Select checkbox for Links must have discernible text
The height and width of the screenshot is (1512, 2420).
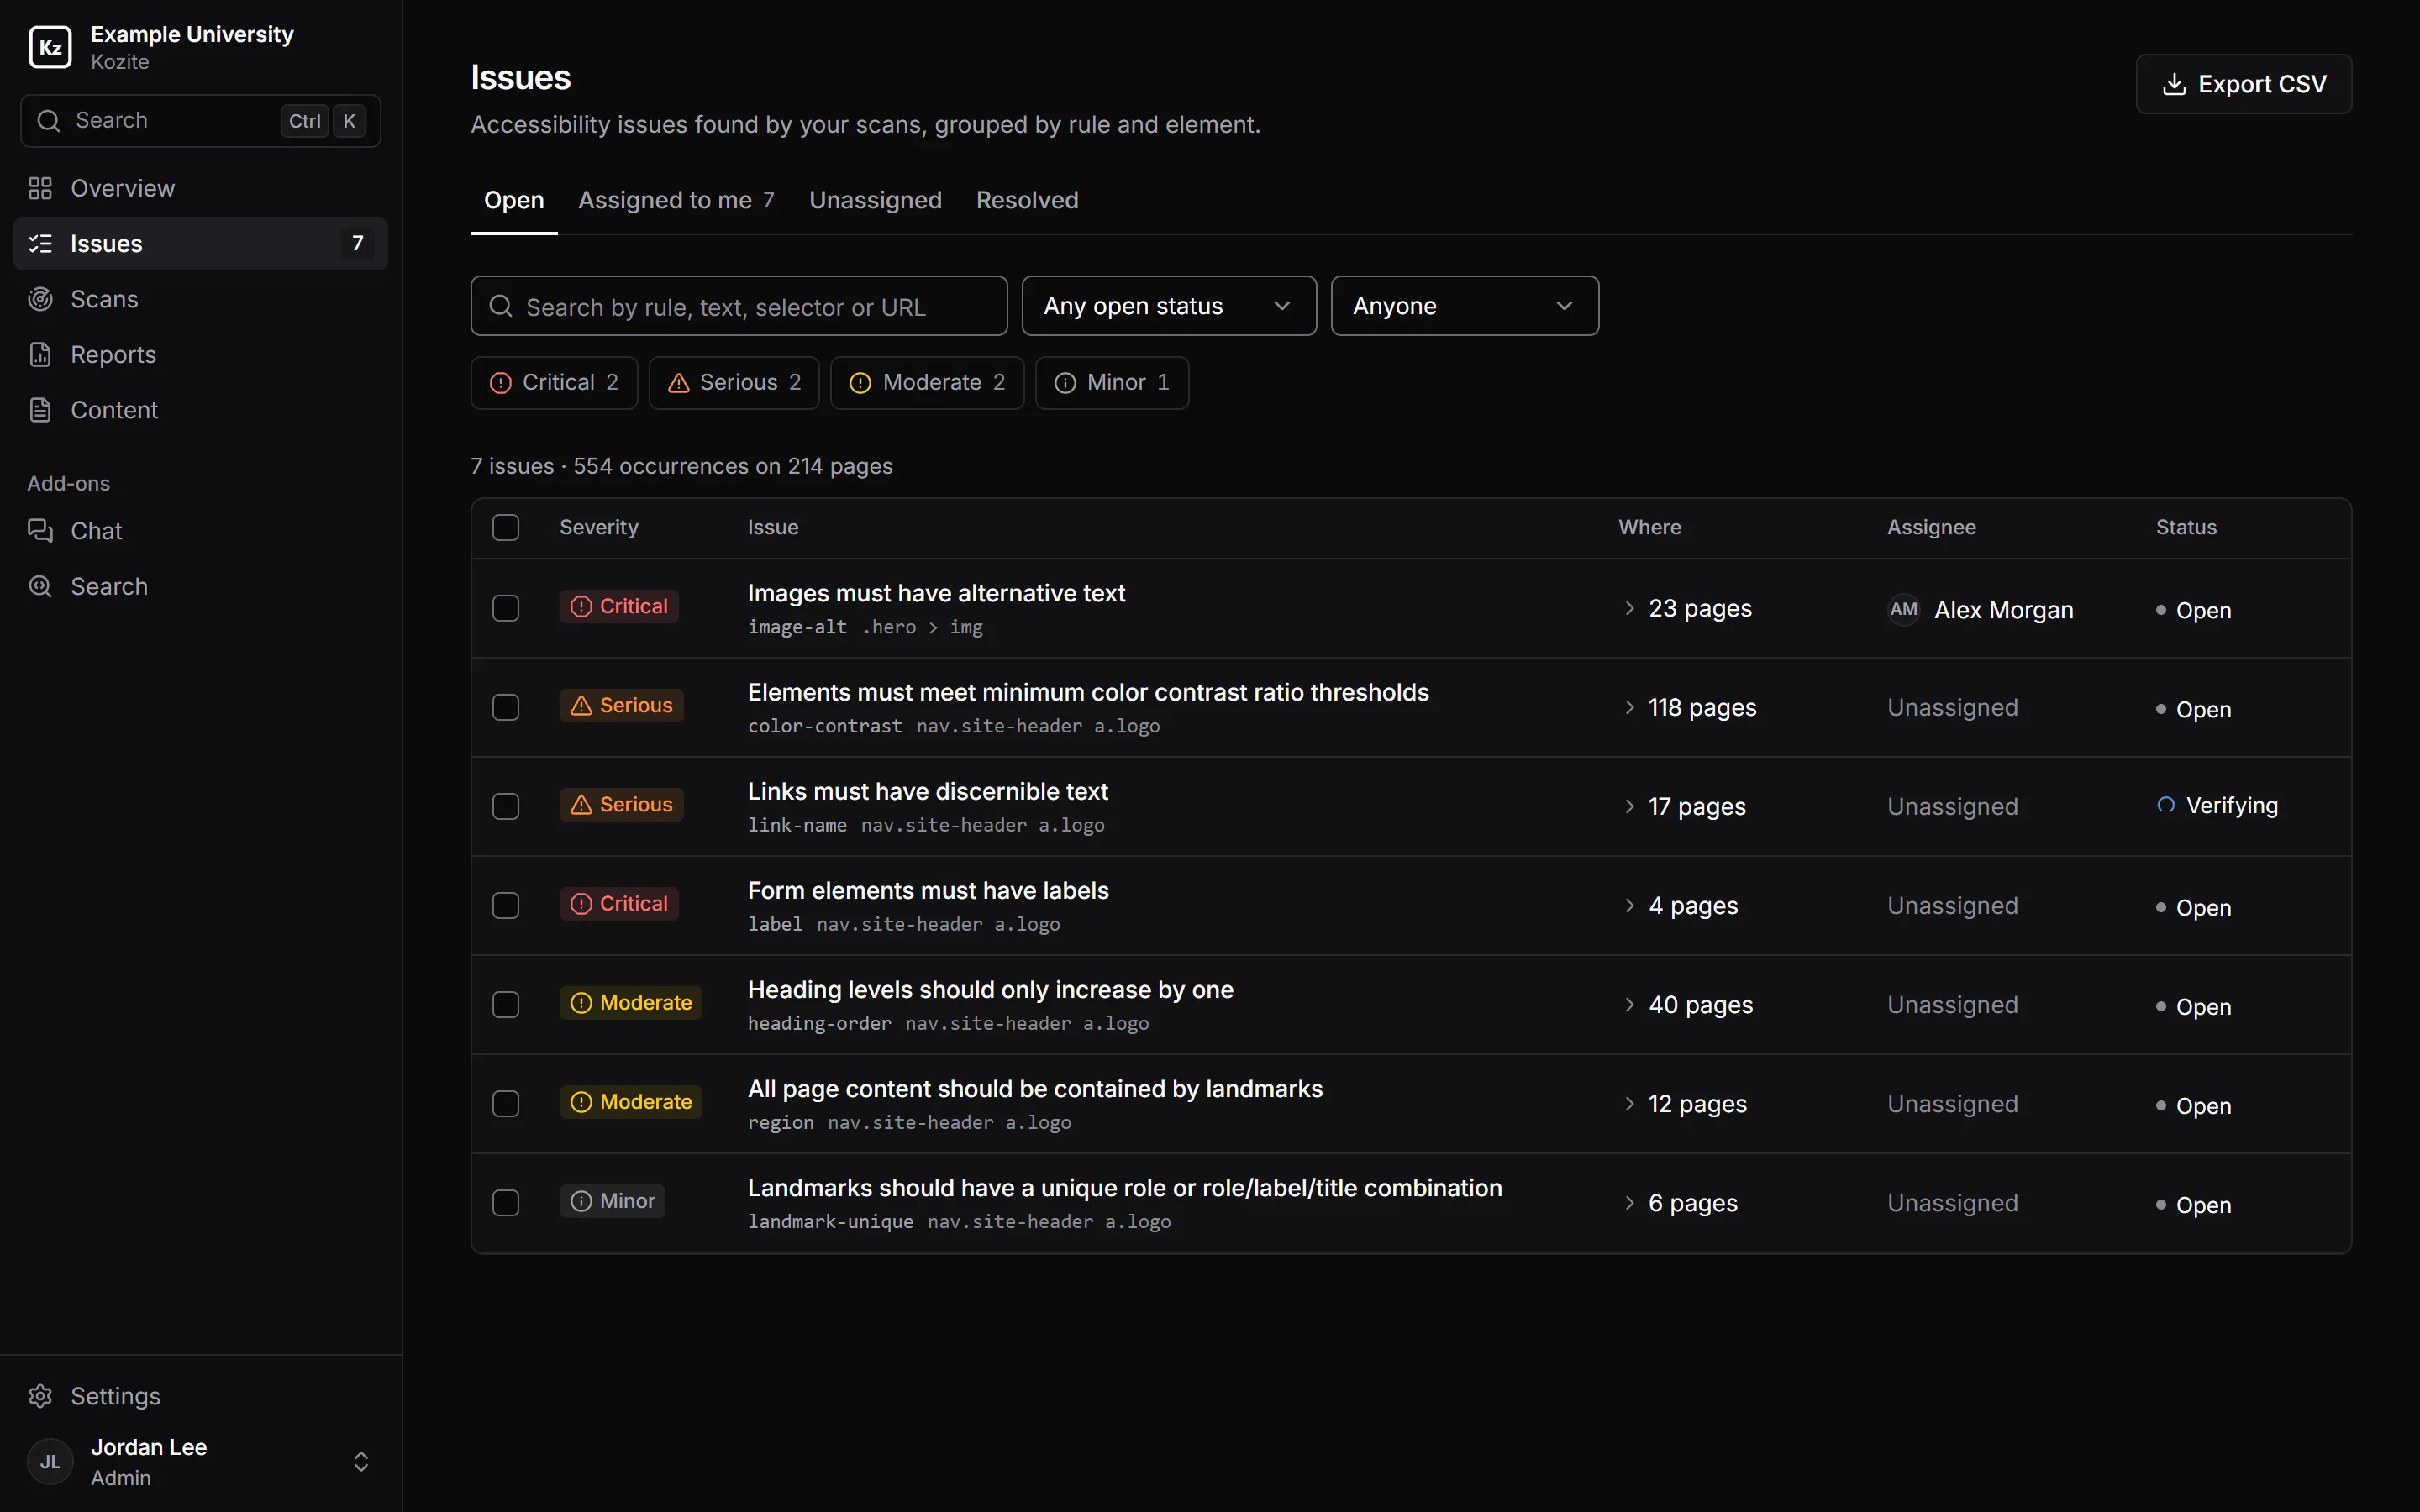(x=506, y=806)
